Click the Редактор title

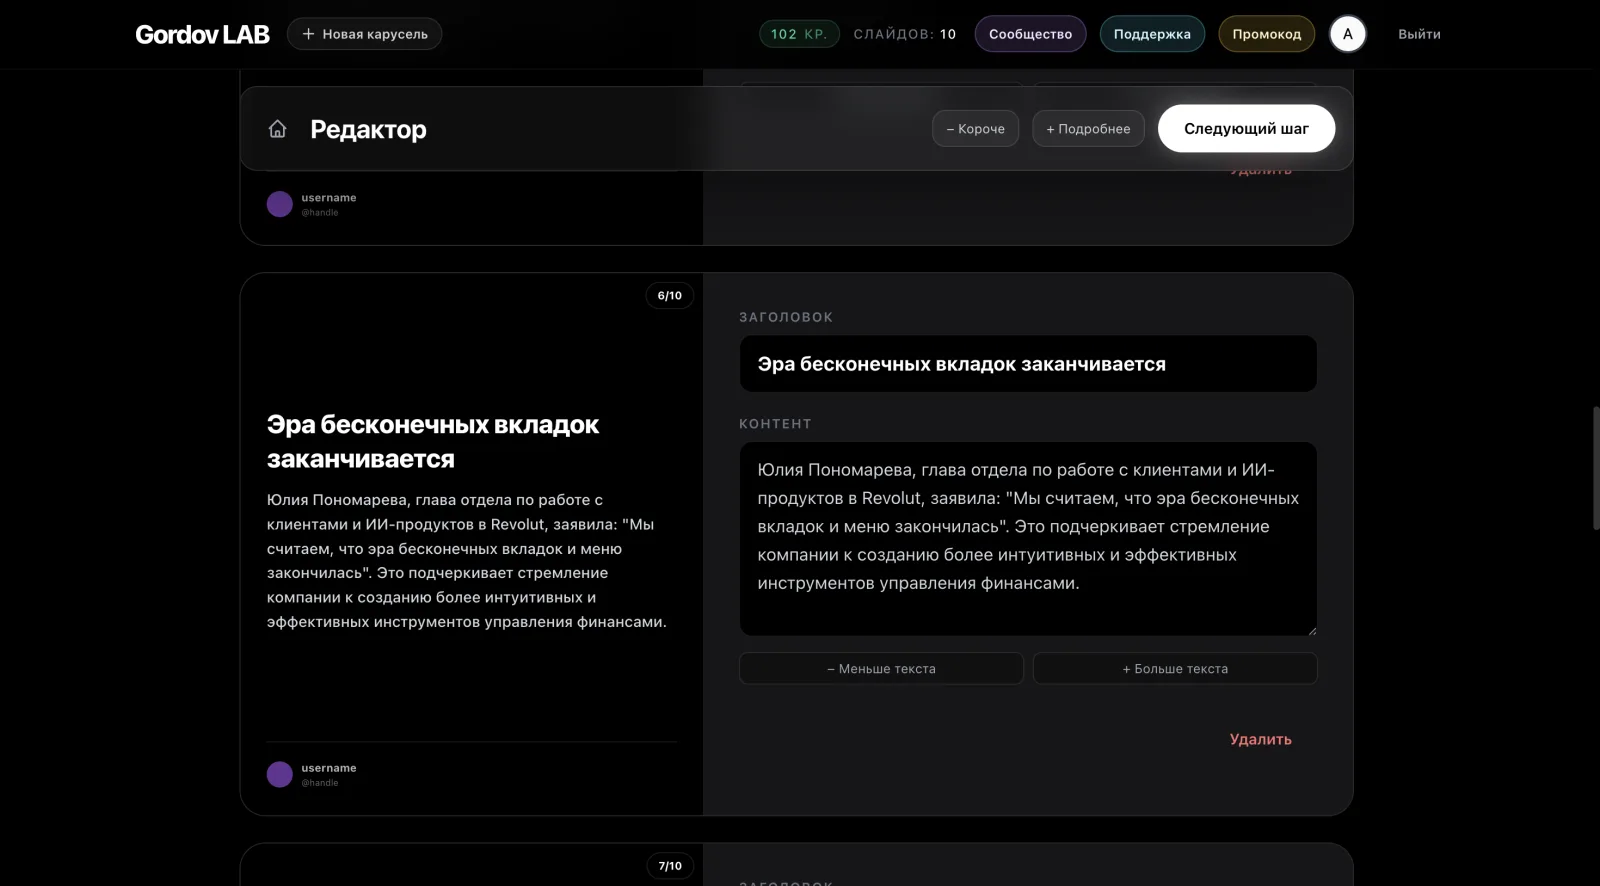point(368,129)
